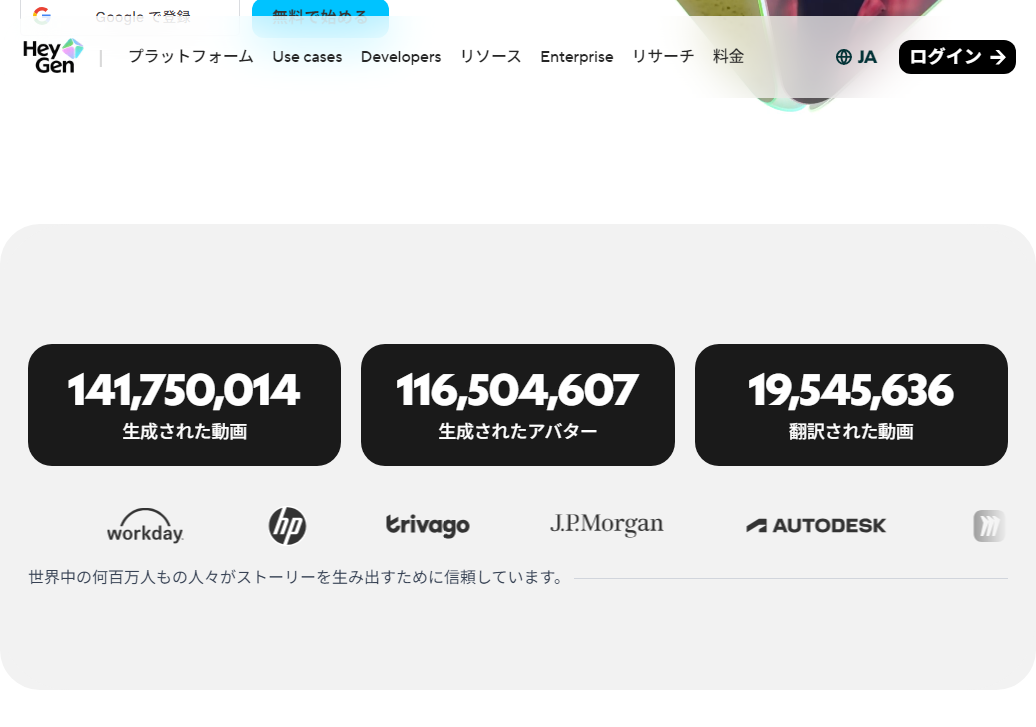This screenshot has height=727, width=1036.
Task: Click the 116,504,607 generated avatars card
Action: [x=518, y=404]
